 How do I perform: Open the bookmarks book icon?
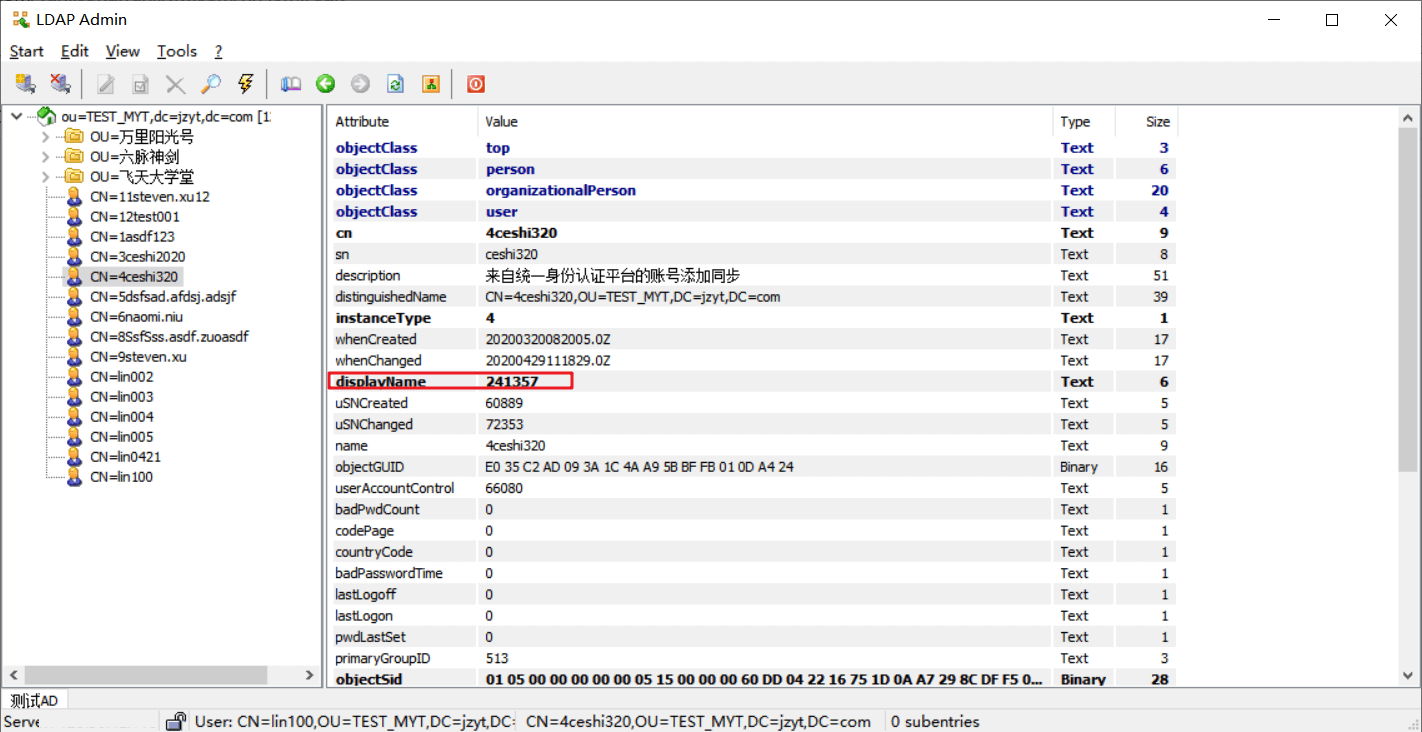click(291, 84)
